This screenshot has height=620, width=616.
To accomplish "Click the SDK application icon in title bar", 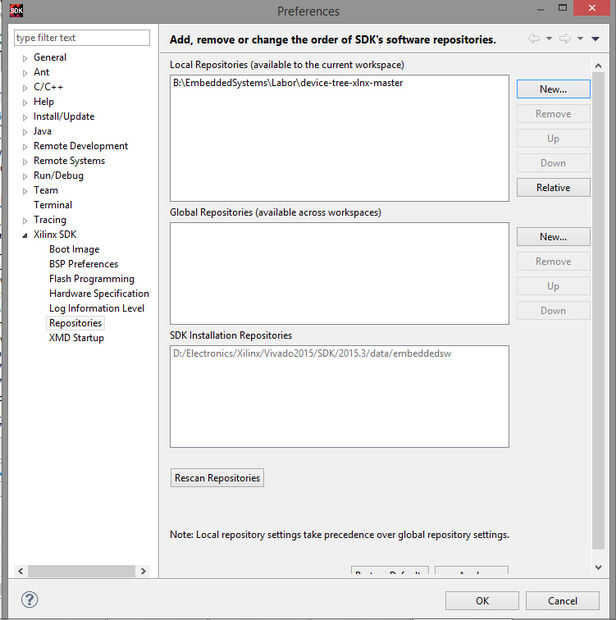I will 16,10.
